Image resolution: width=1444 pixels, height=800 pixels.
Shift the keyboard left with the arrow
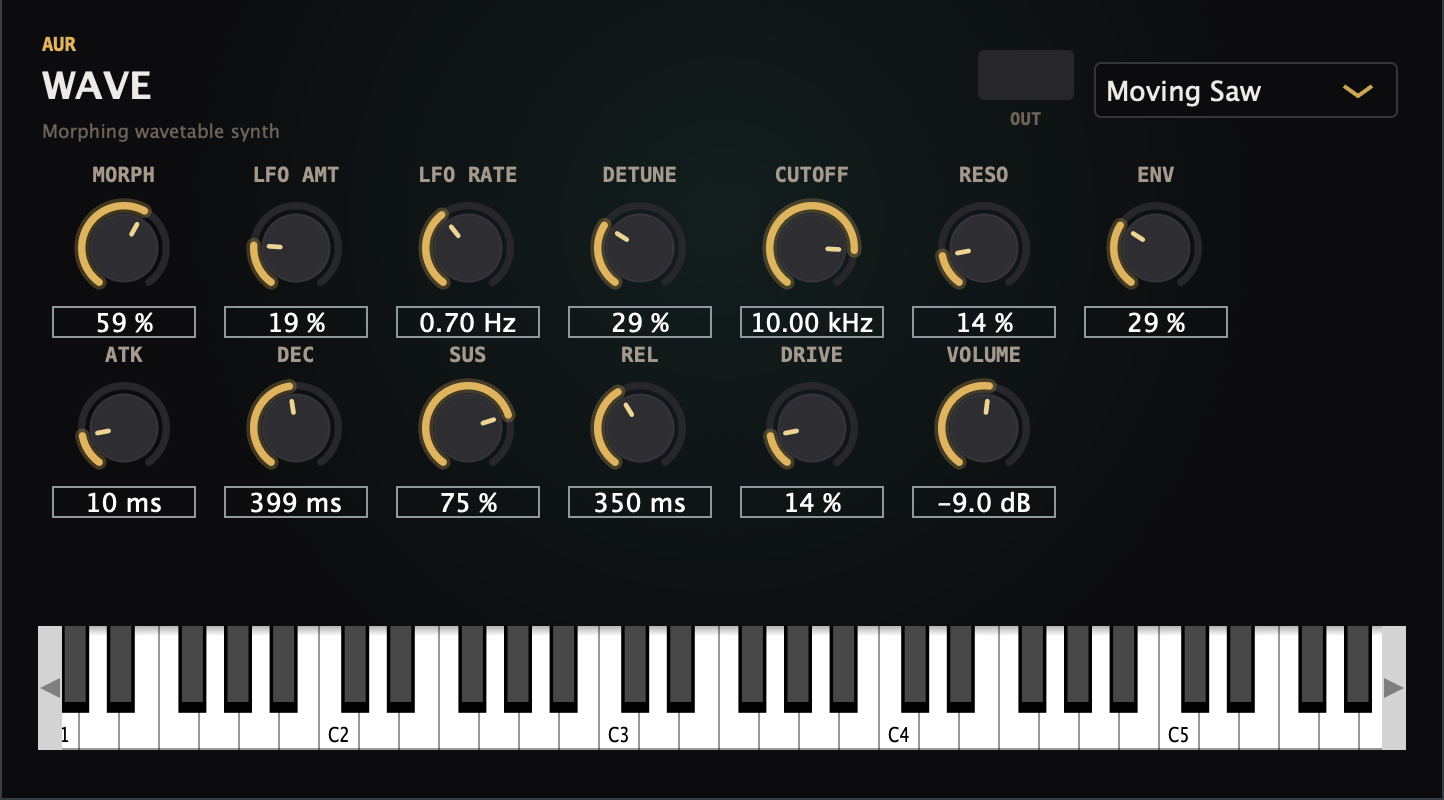coord(50,688)
